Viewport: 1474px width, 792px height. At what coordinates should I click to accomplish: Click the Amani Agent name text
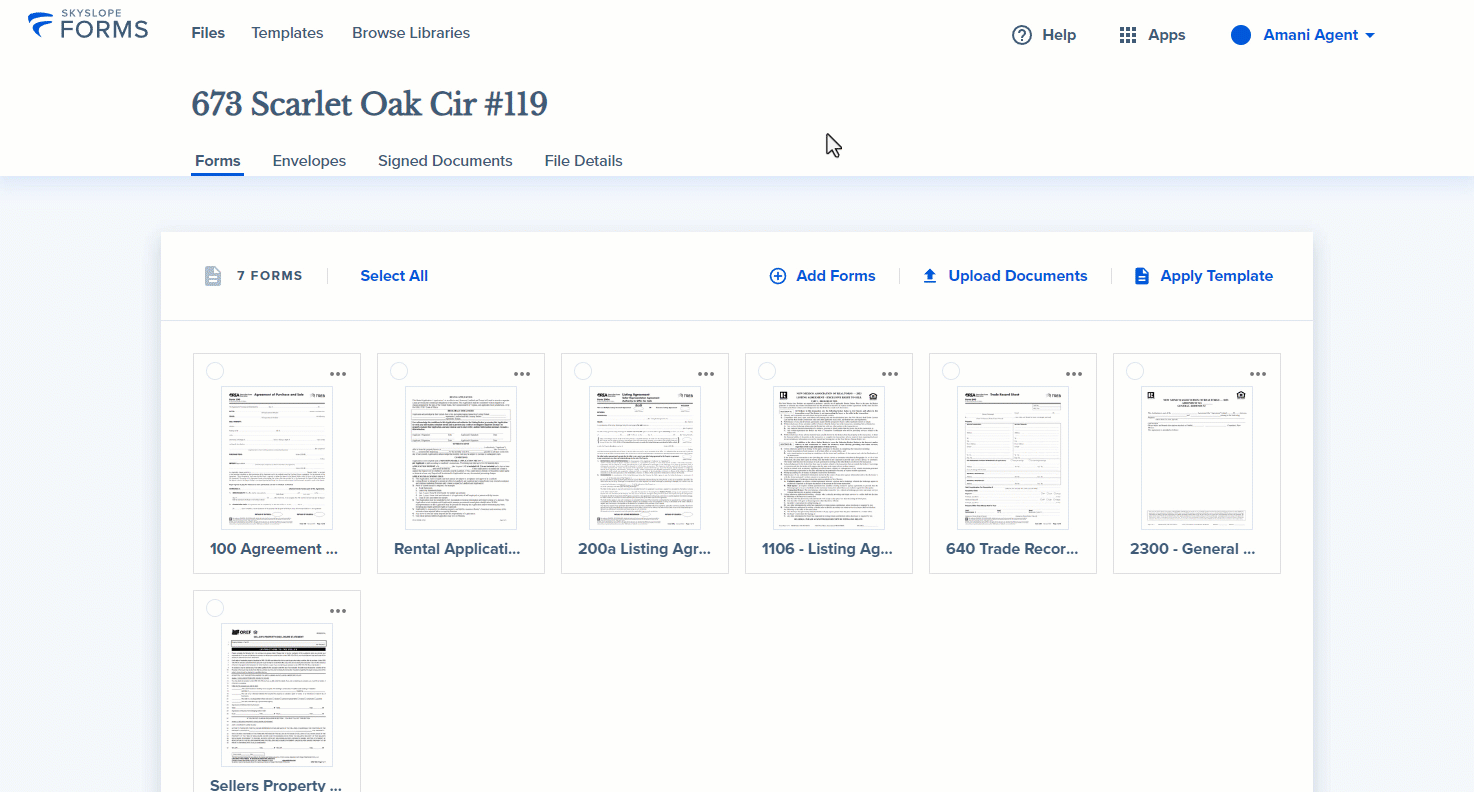(1310, 35)
